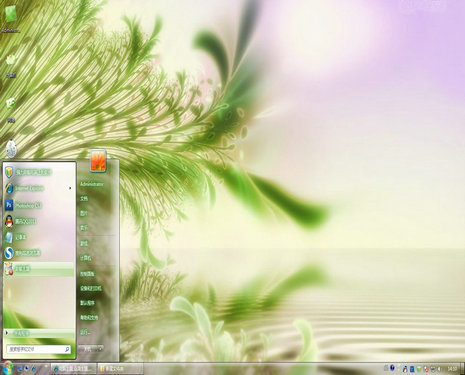
Task: Expand All Programs list
Action: (39, 333)
